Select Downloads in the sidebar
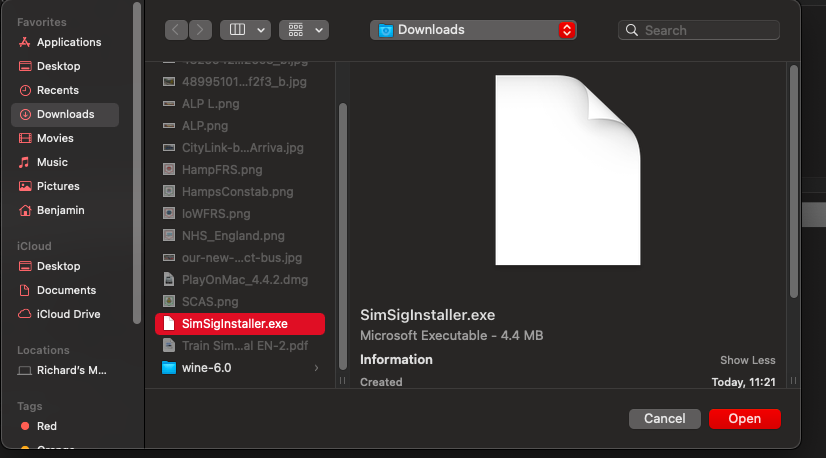Image resolution: width=826 pixels, height=458 pixels. tap(65, 114)
